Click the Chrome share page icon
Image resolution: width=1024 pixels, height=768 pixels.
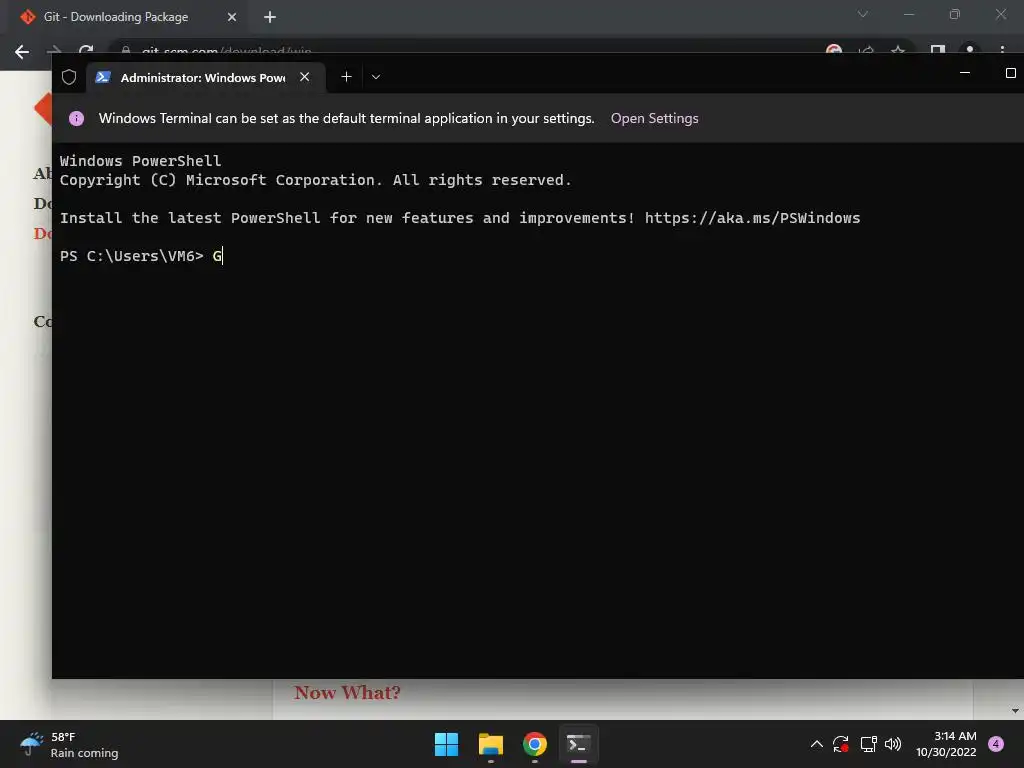click(x=866, y=50)
